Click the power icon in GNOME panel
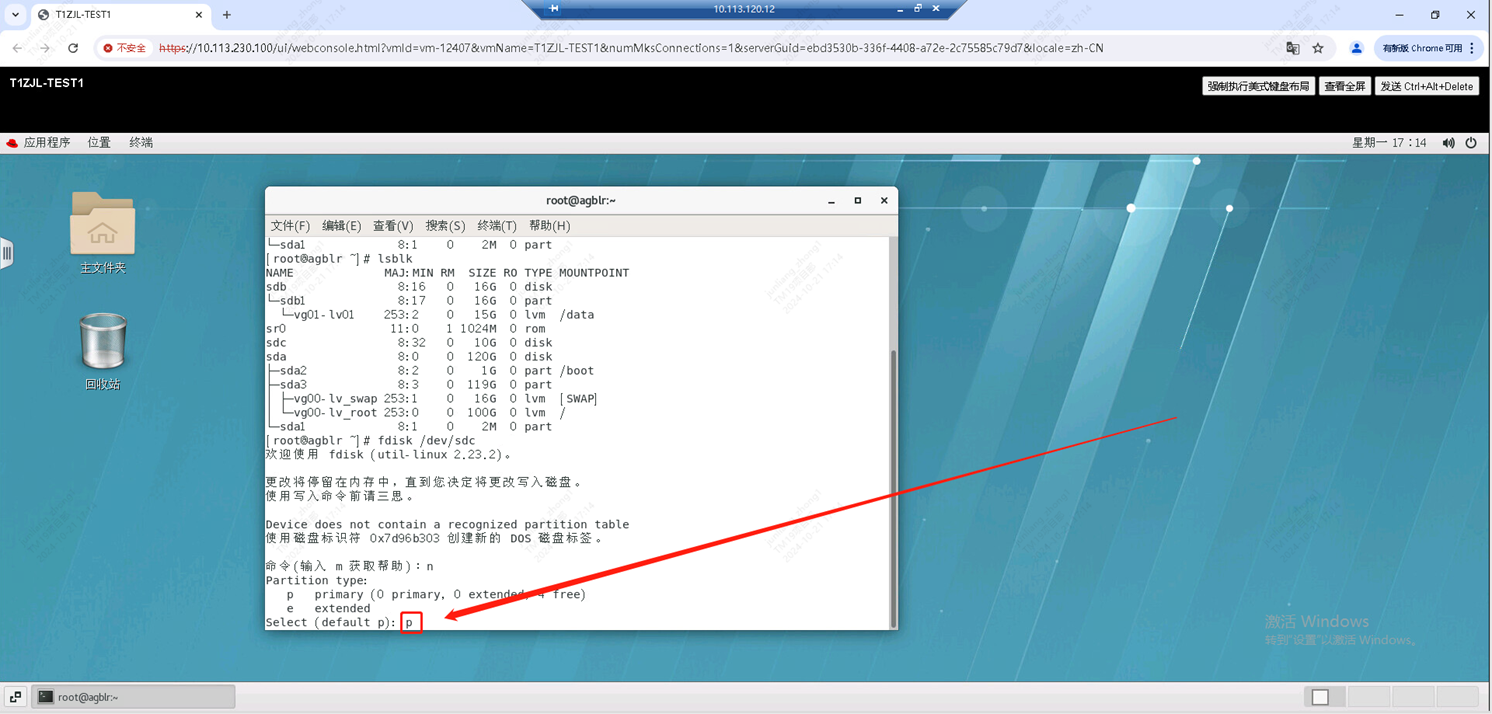Viewport: 1492px width, 714px height. tap(1471, 143)
